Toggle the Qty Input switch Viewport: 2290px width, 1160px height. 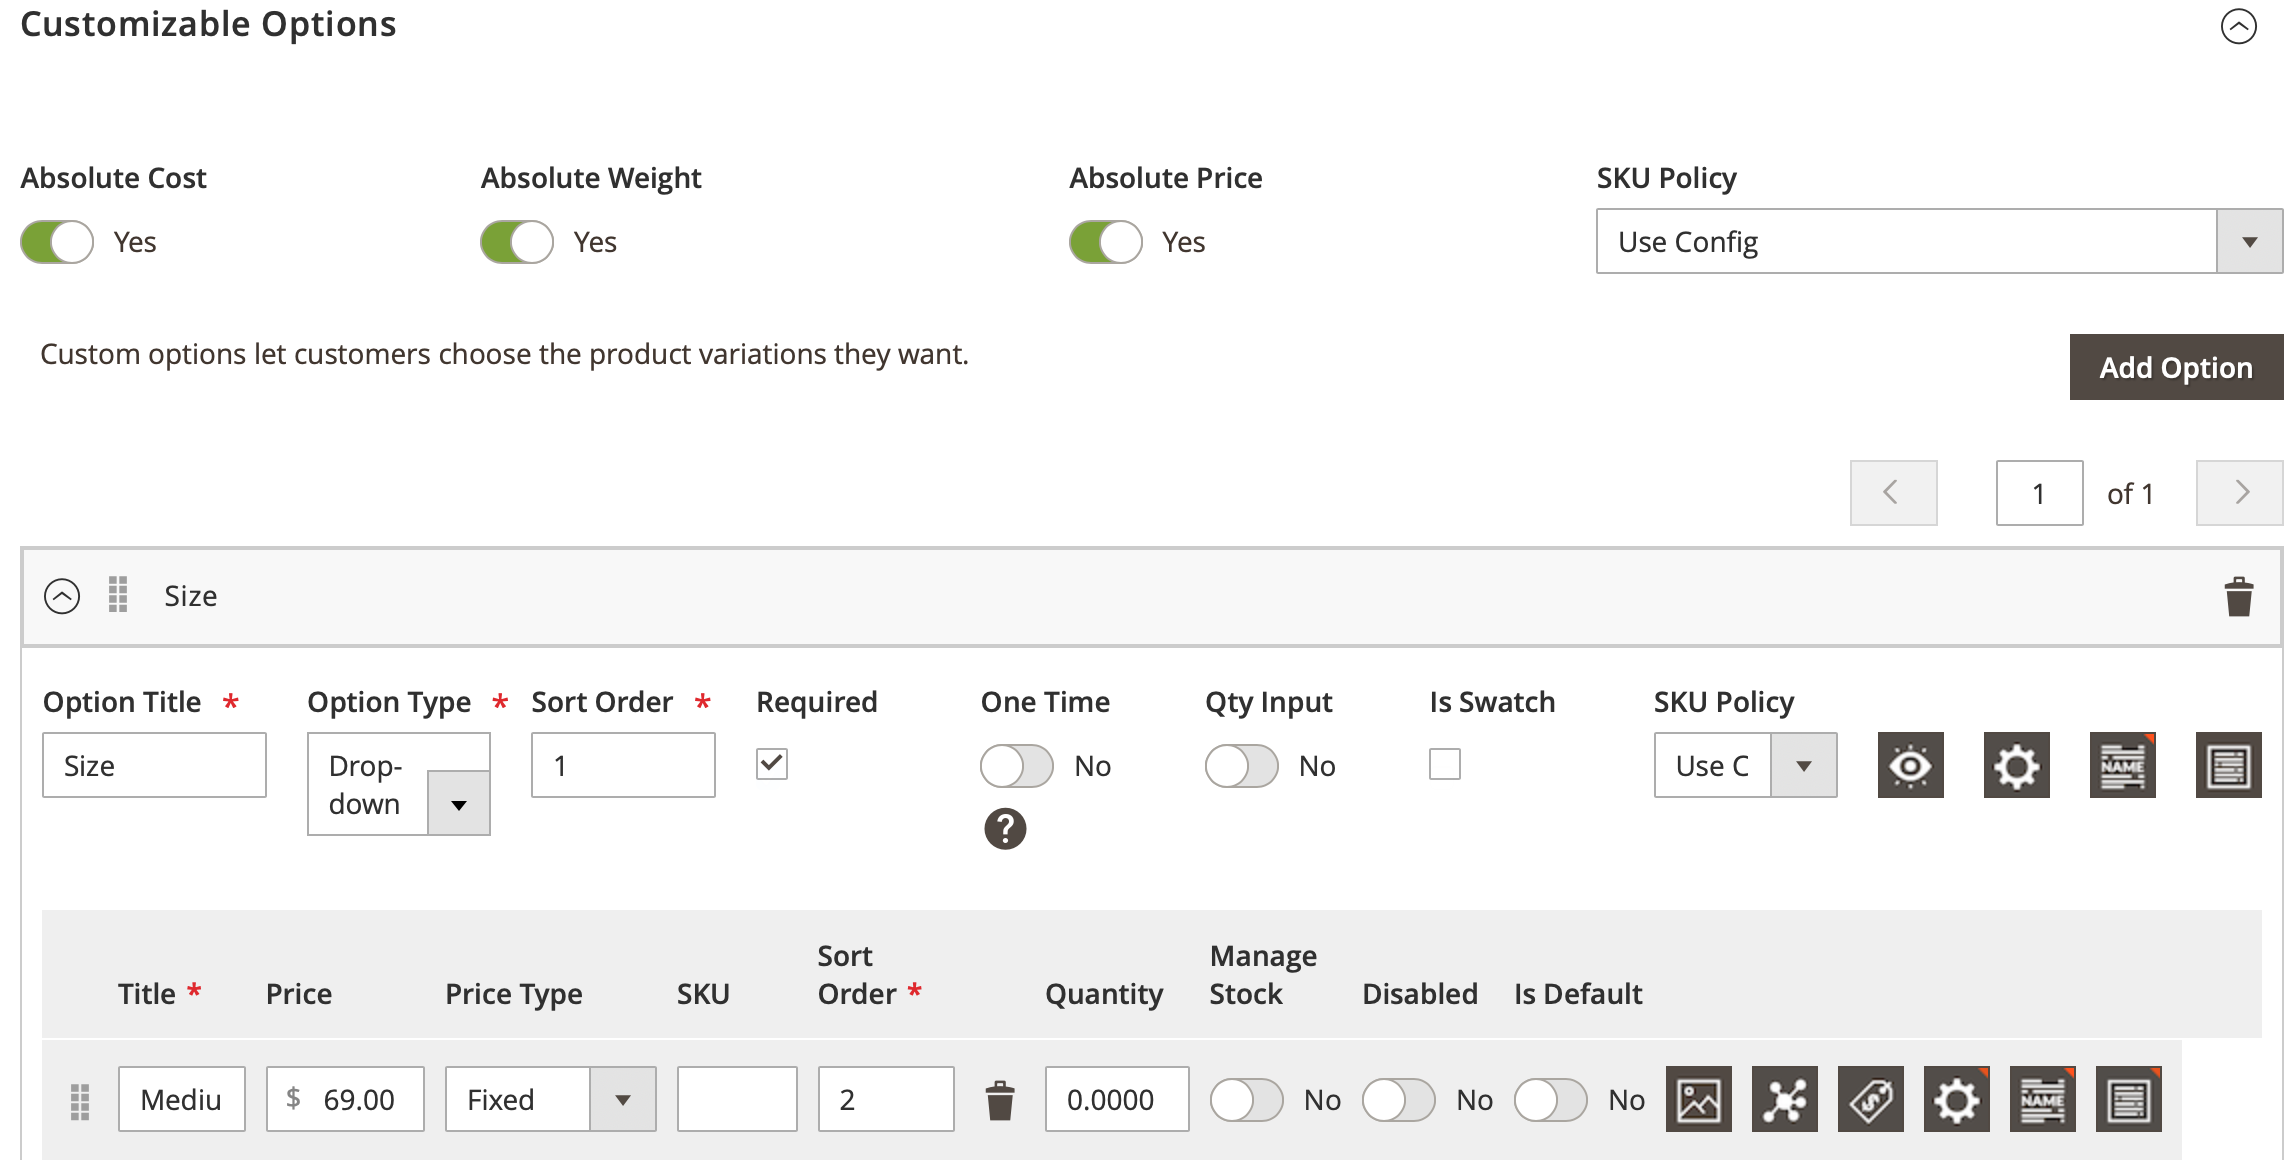click(x=1242, y=766)
